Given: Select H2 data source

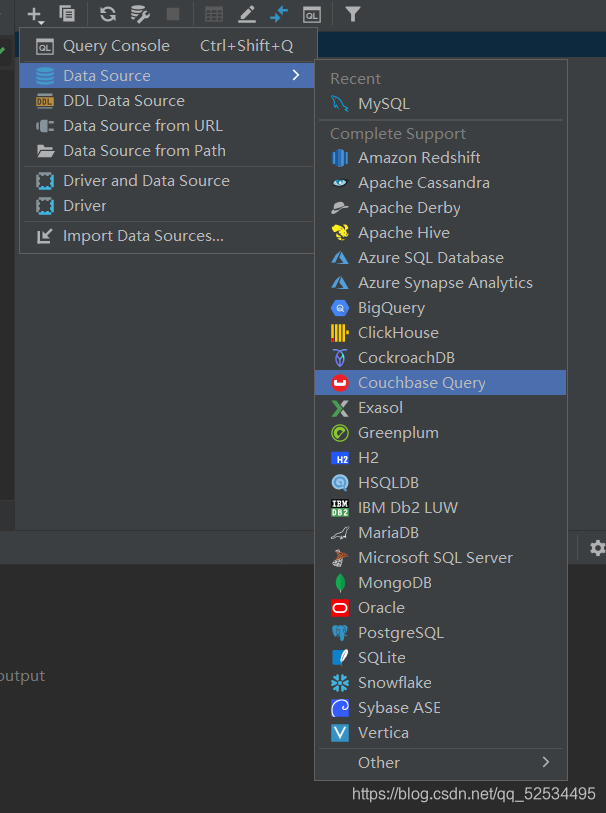Looking at the screenshot, I should [x=441, y=458].
